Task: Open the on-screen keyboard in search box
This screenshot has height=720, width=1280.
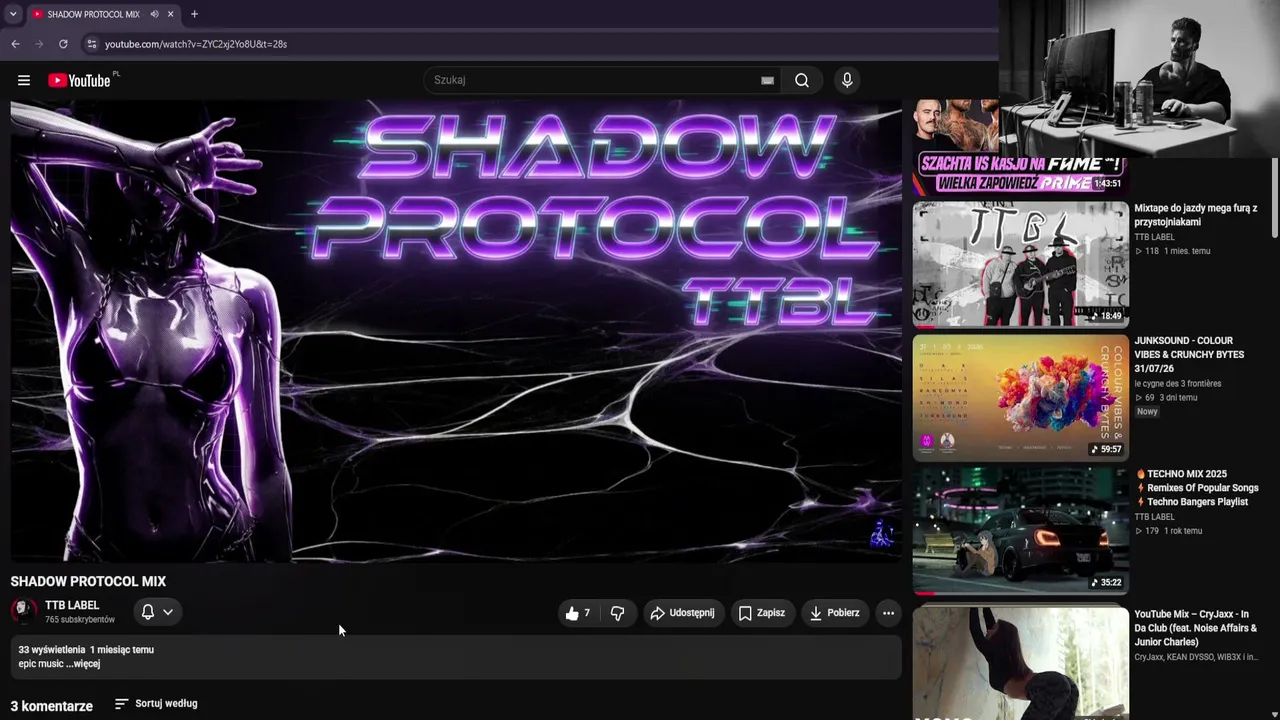Action: pyautogui.click(x=767, y=81)
